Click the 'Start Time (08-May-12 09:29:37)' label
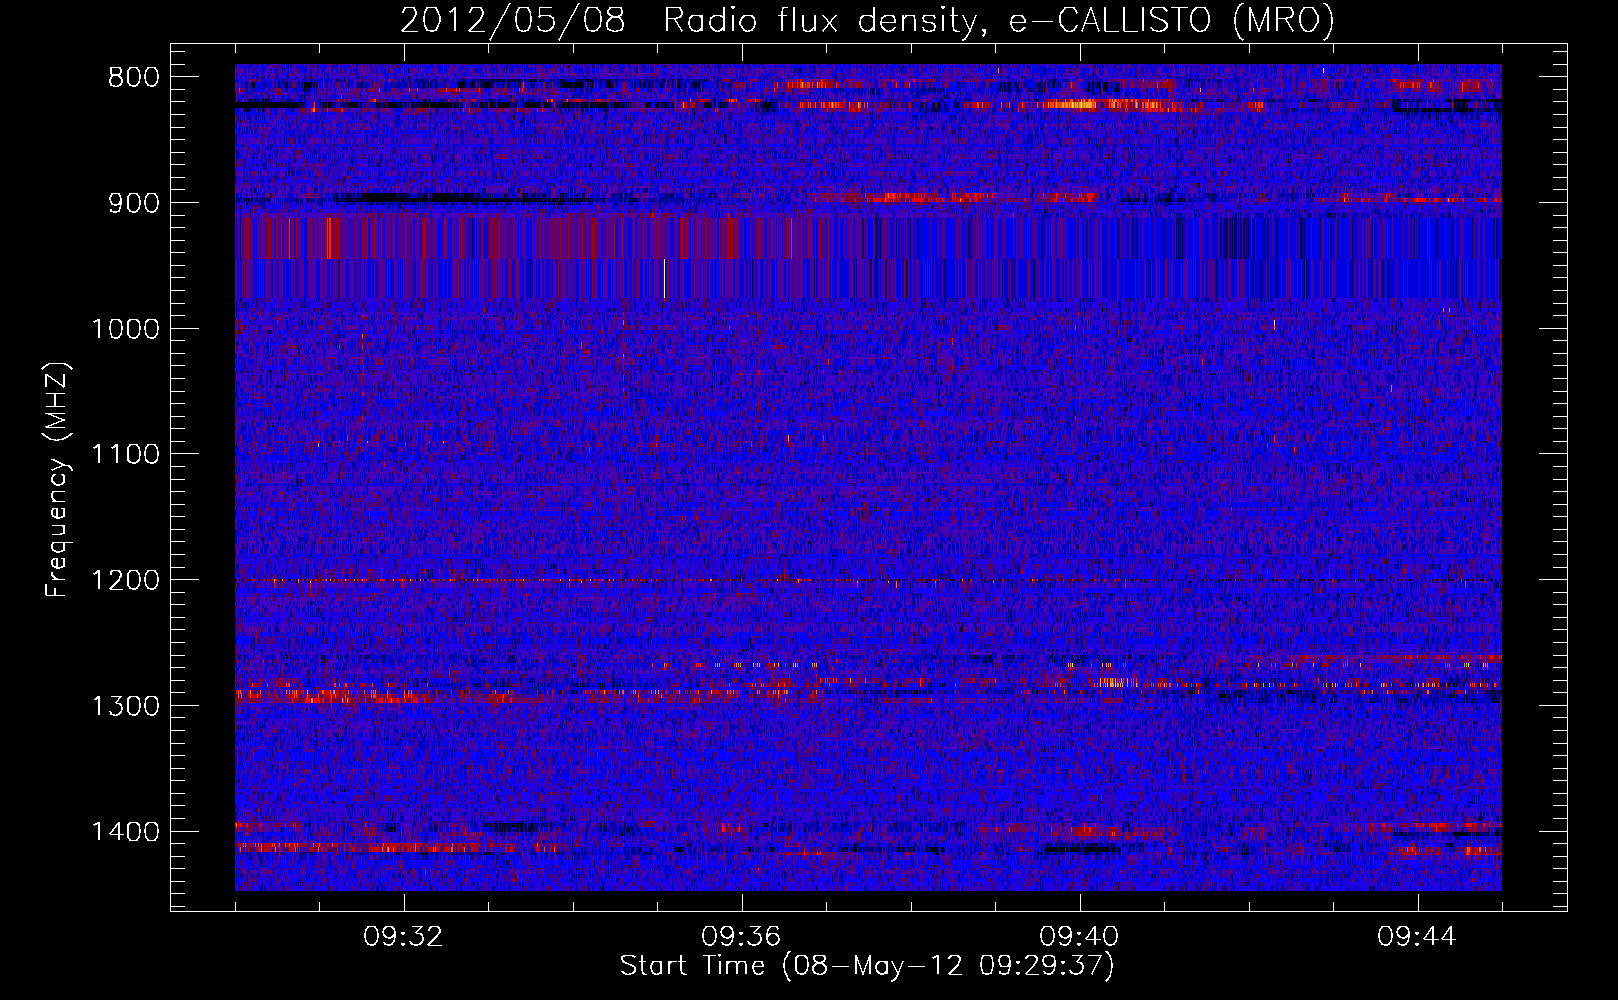 (867, 966)
